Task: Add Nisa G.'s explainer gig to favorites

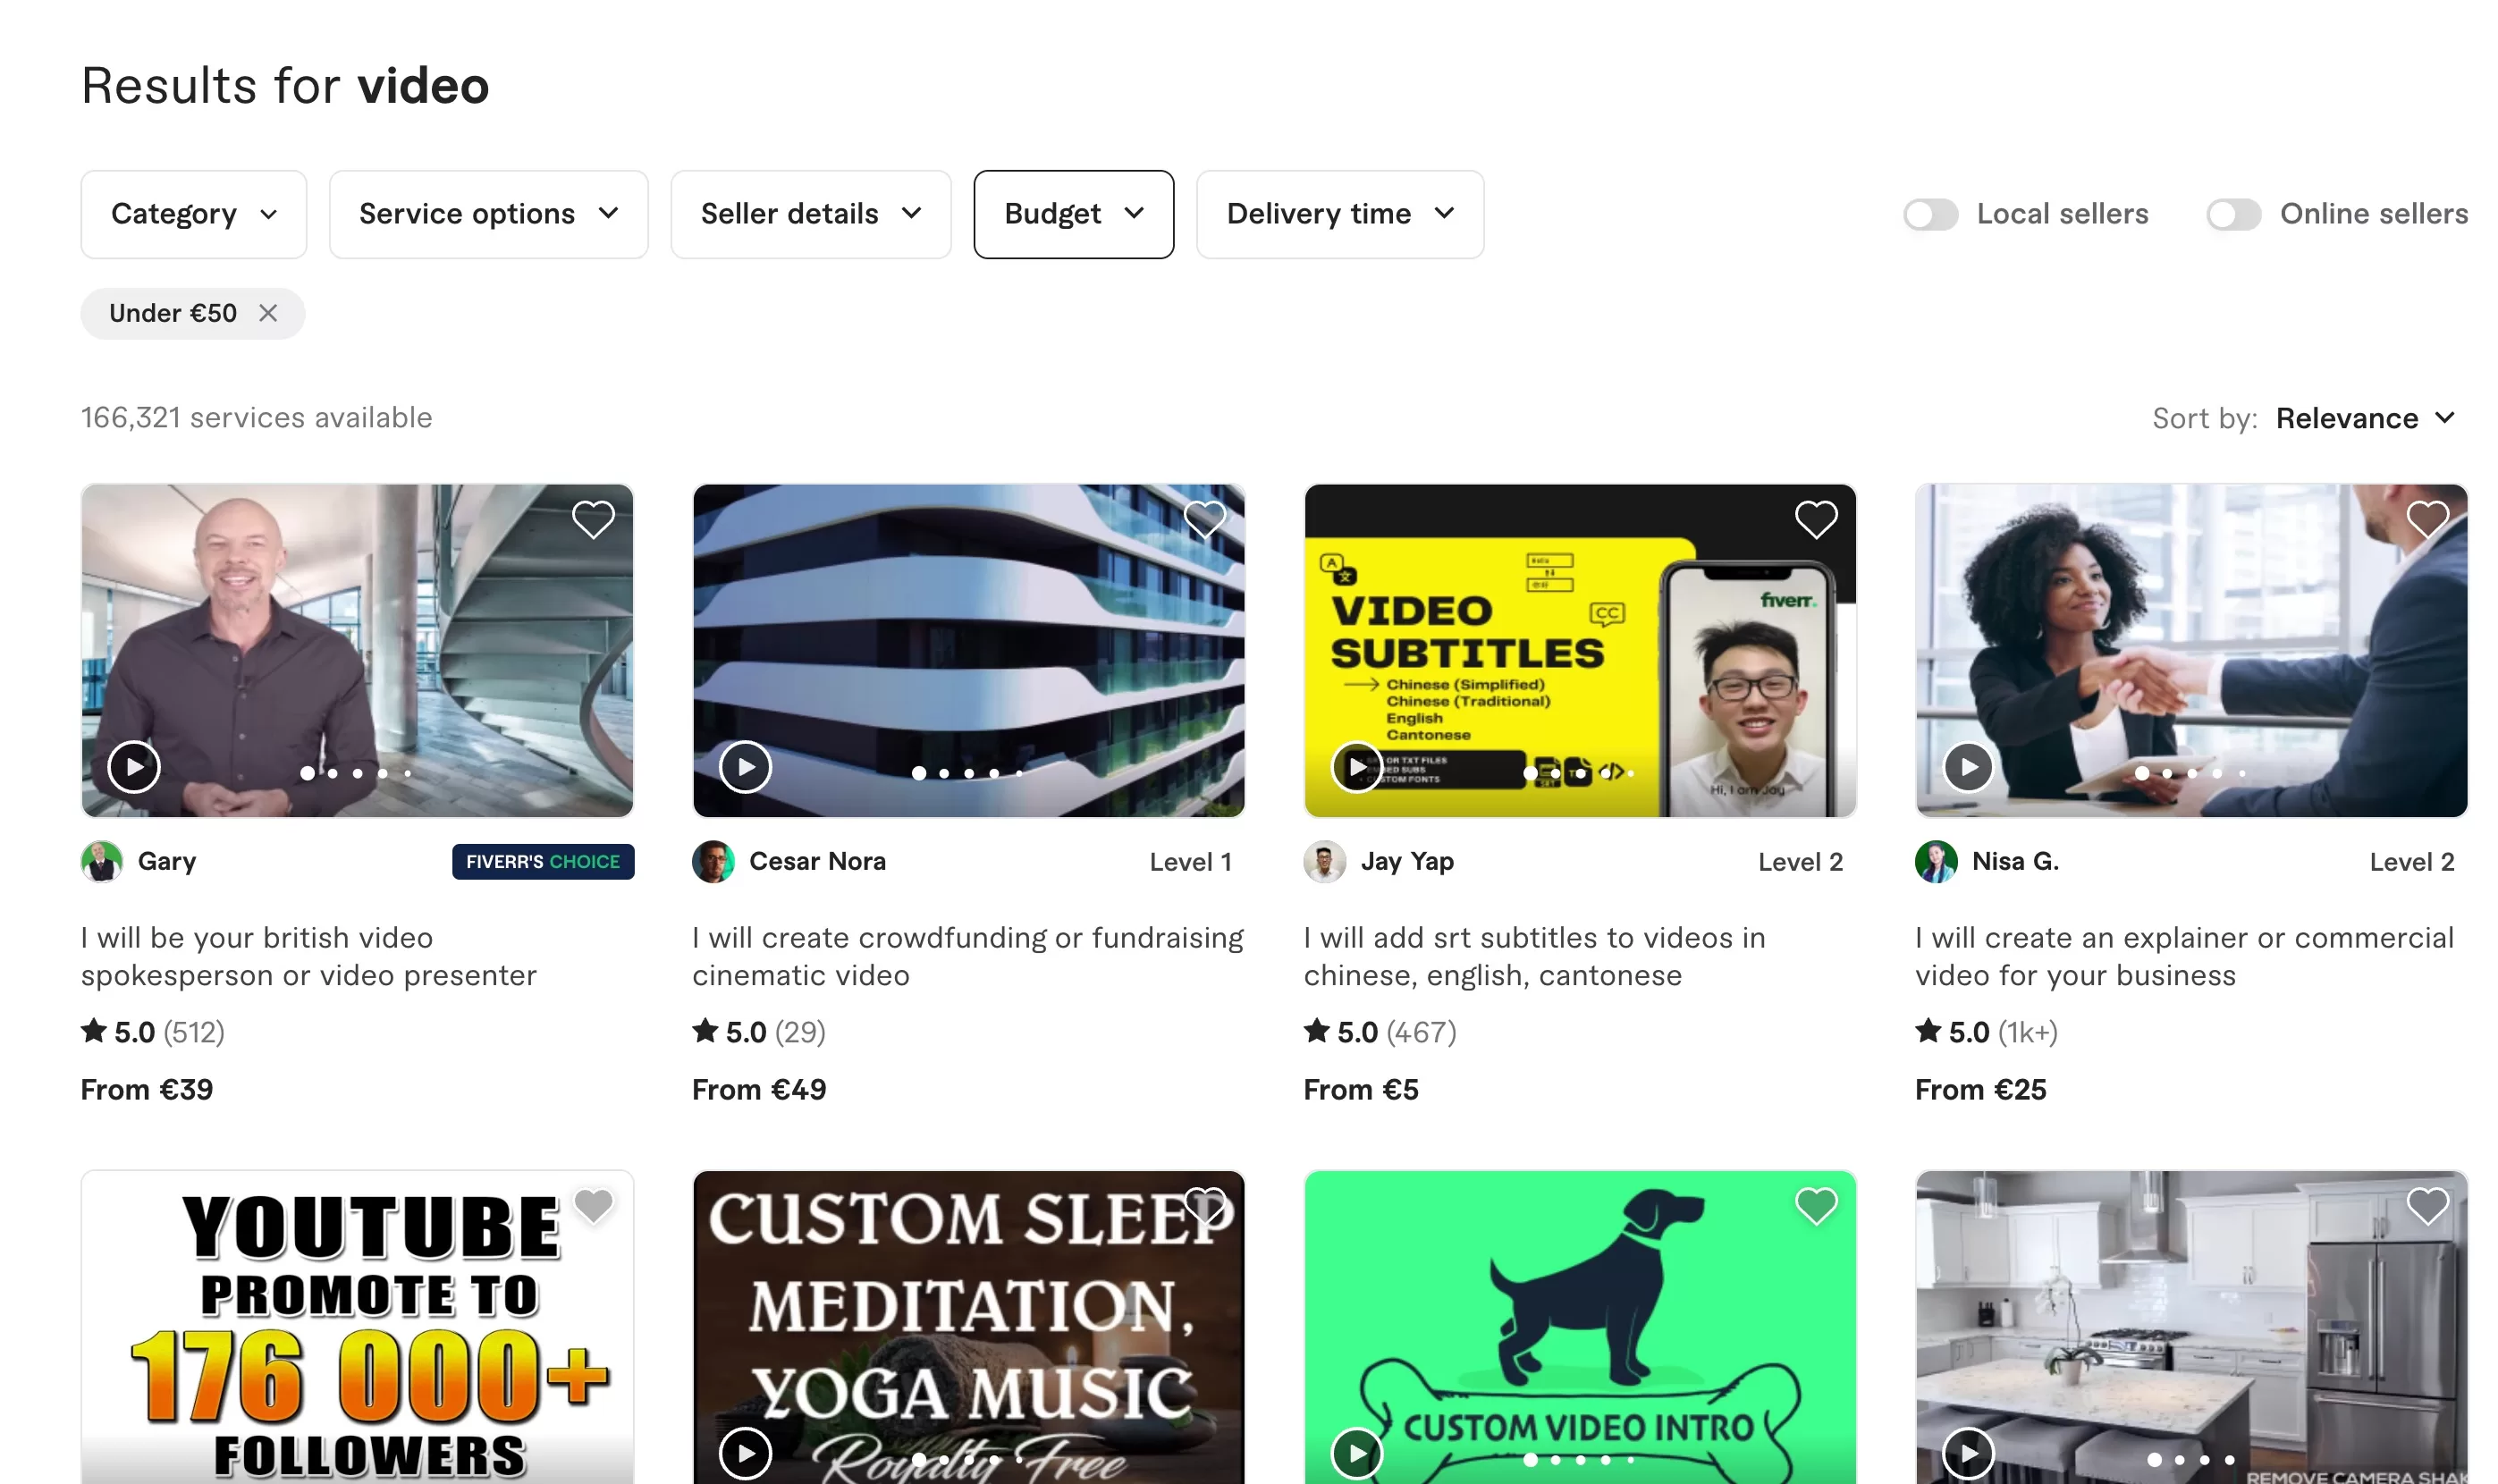Action: [x=2427, y=520]
